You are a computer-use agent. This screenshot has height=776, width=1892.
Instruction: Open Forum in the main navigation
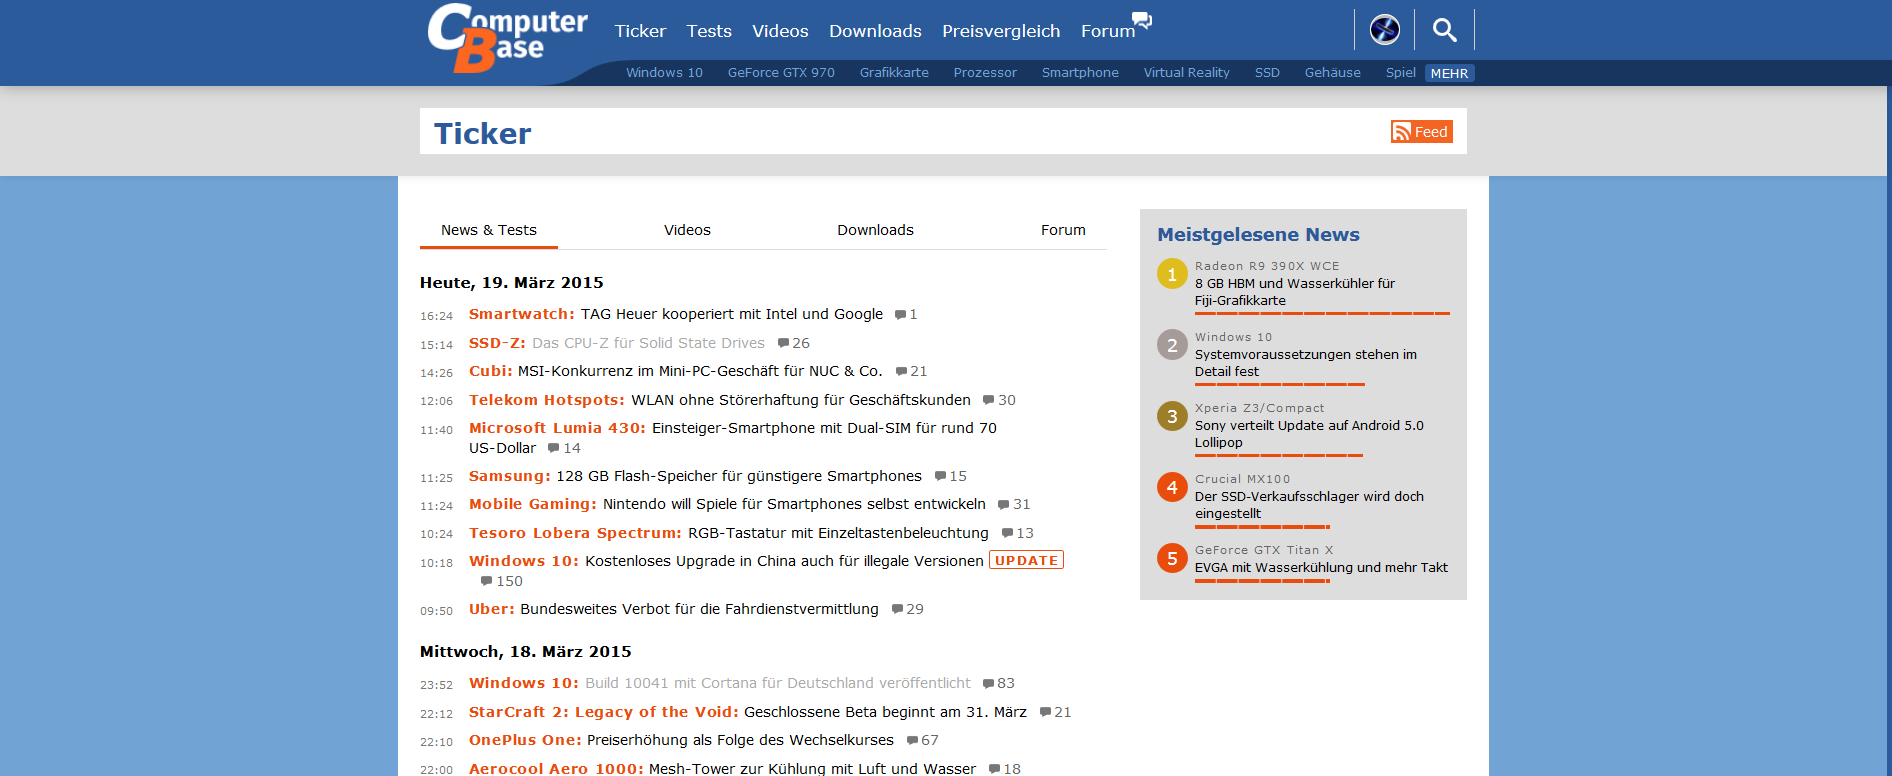(1108, 31)
